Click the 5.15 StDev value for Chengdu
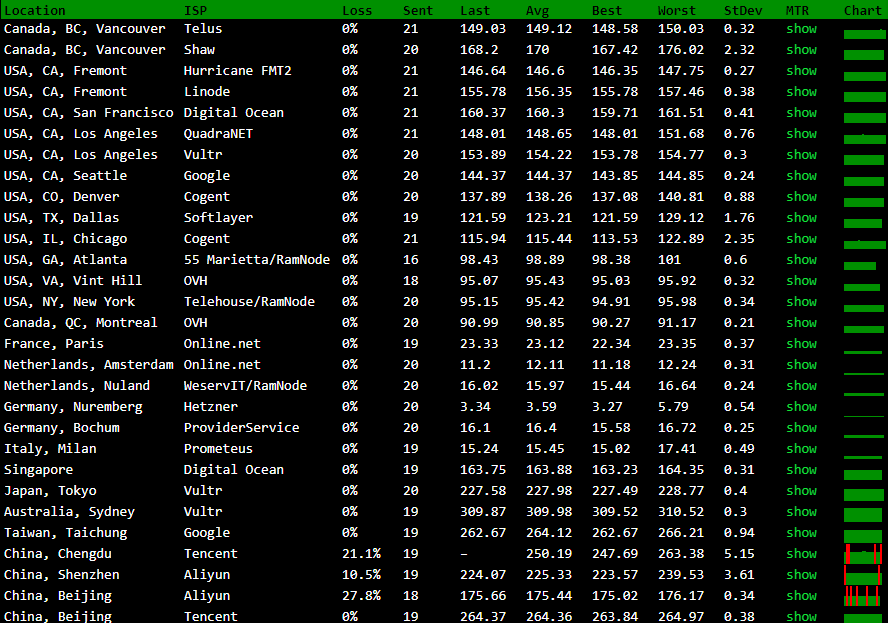The image size is (888, 623). [x=739, y=553]
